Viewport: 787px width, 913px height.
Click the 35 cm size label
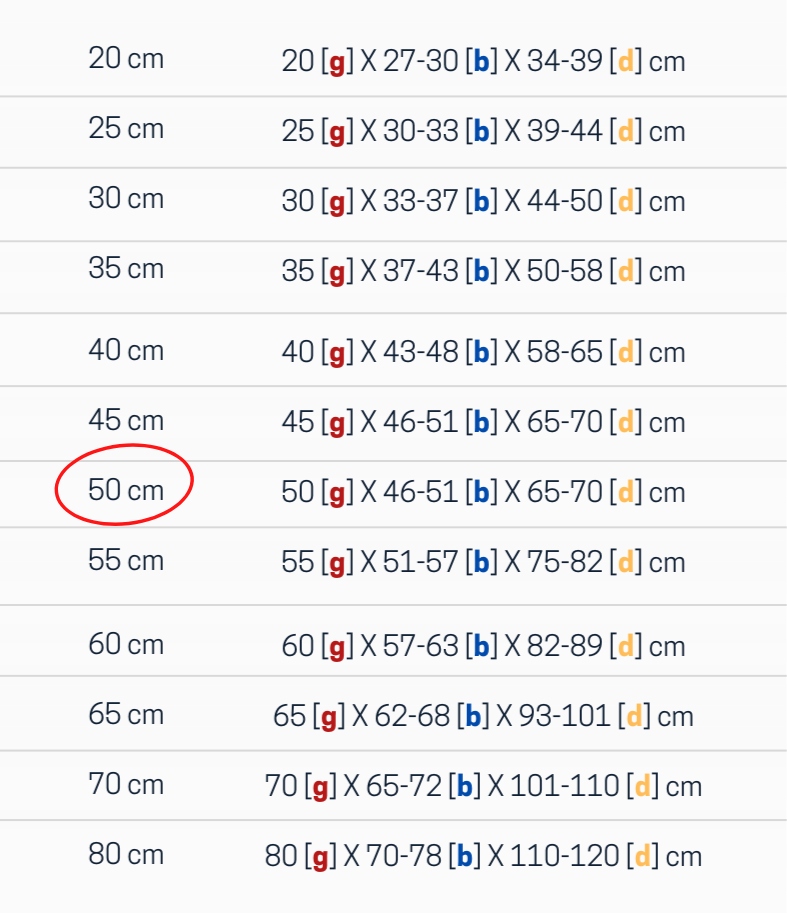(x=125, y=269)
